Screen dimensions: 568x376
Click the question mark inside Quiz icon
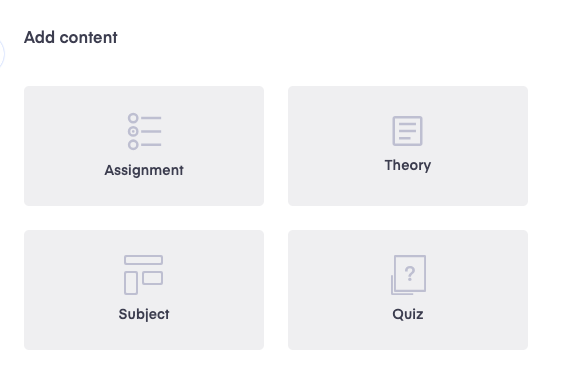click(x=410, y=273)
